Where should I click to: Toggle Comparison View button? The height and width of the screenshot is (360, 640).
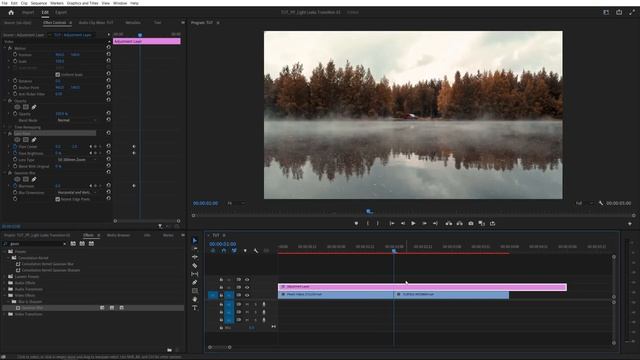tap(482, 223)
